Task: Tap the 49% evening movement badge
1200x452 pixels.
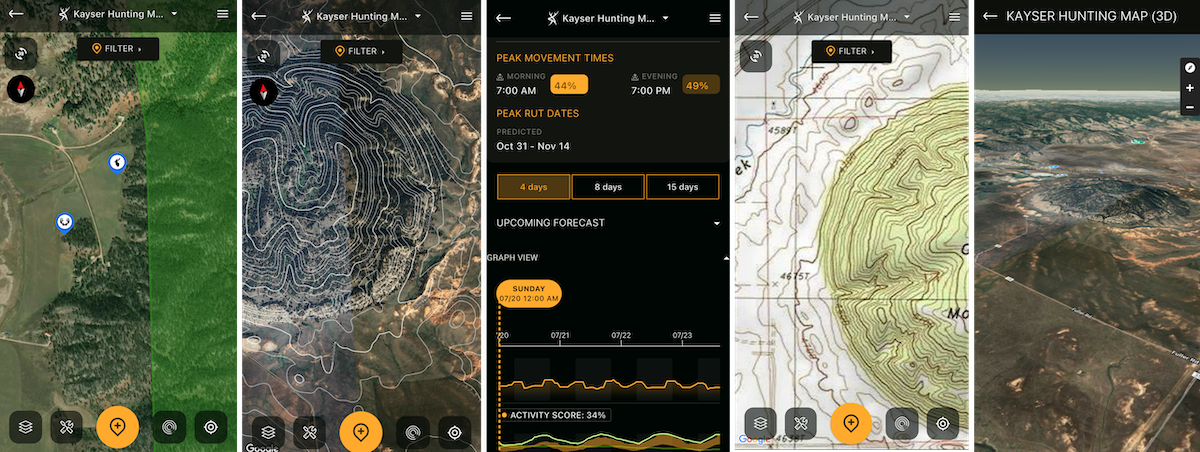Action: point(700,85)
